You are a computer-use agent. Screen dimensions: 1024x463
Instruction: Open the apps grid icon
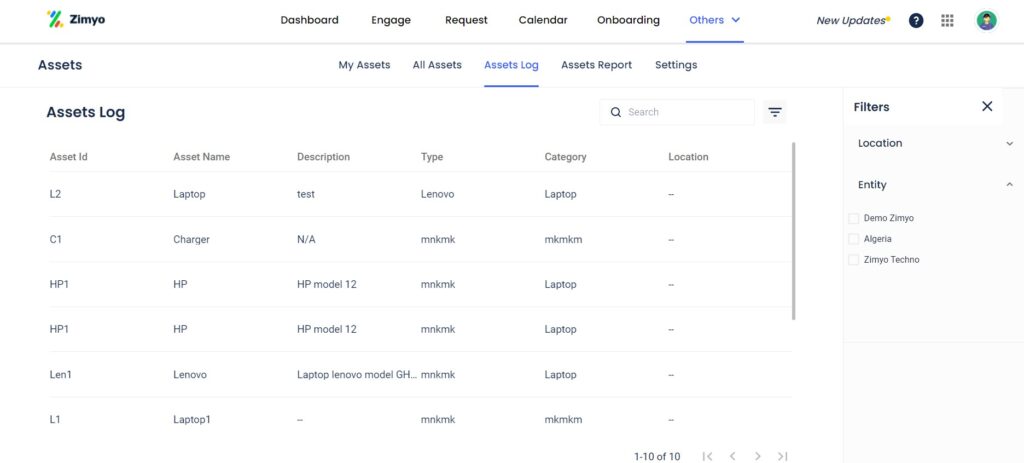[x=947, y=20]
